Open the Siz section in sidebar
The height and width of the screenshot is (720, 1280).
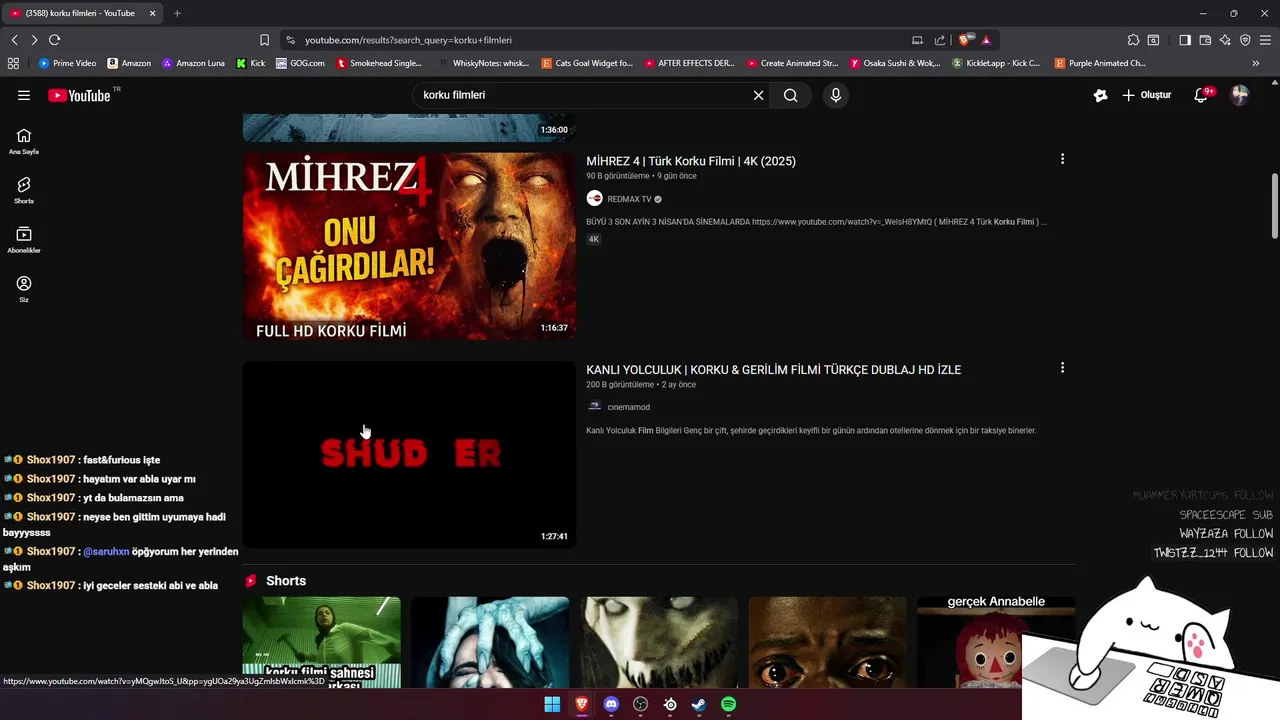[24, 289]
